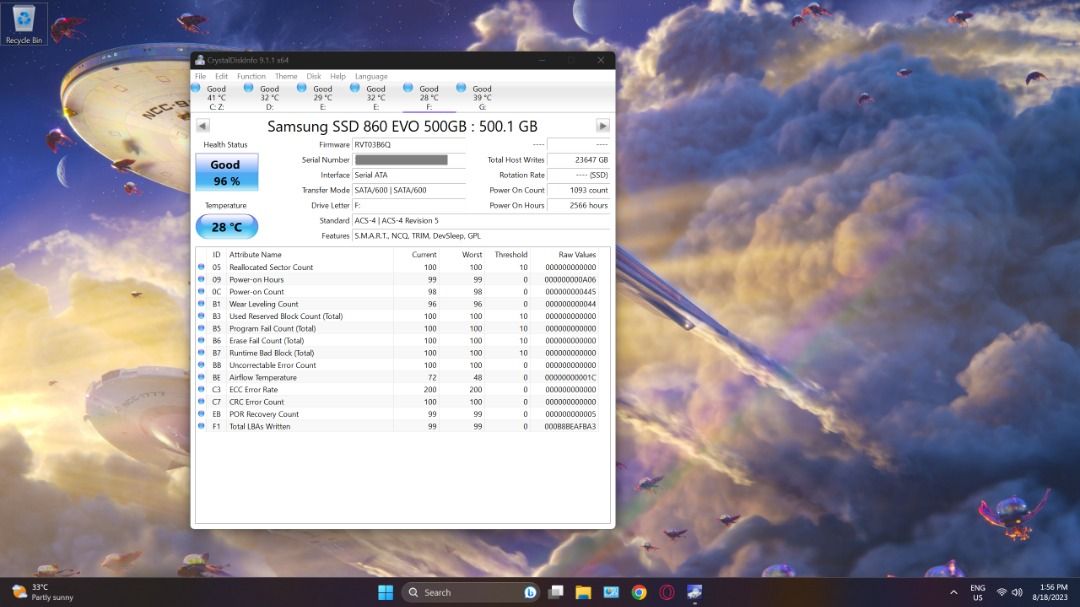Click status icon for Power-on Hours
The height and width of the screenshot is (607, 1080).
(201, 279)
